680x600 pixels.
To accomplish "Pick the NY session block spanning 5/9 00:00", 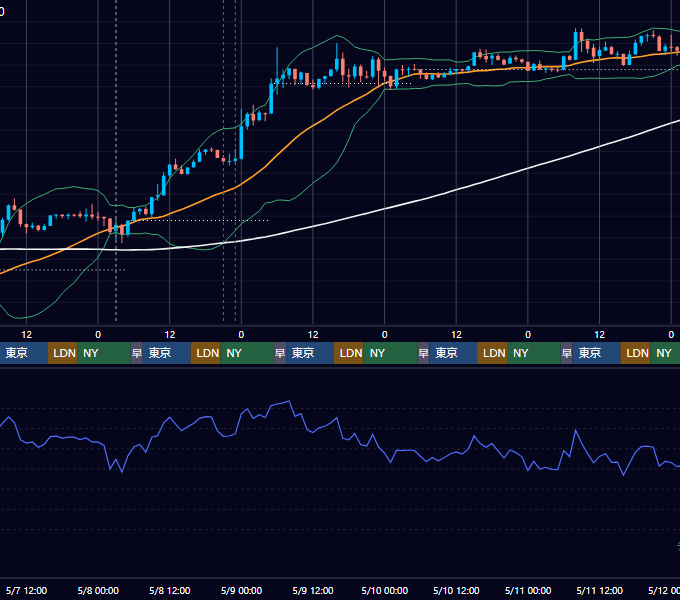I will click(x=247, y=353).
